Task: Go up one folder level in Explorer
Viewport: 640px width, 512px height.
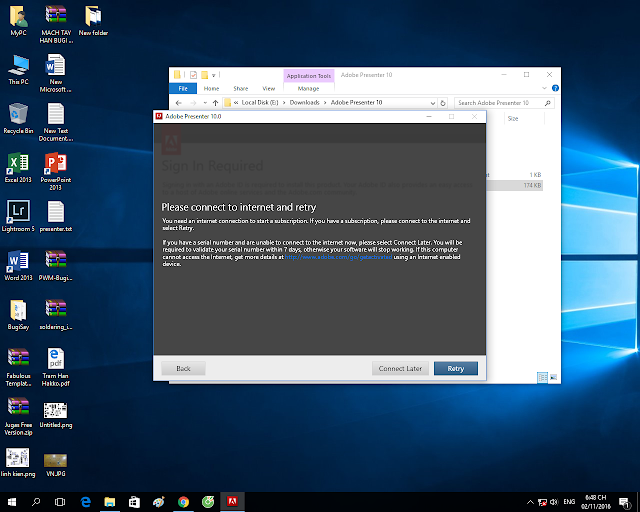Action: pyautogui.click(x=216, y=103)
